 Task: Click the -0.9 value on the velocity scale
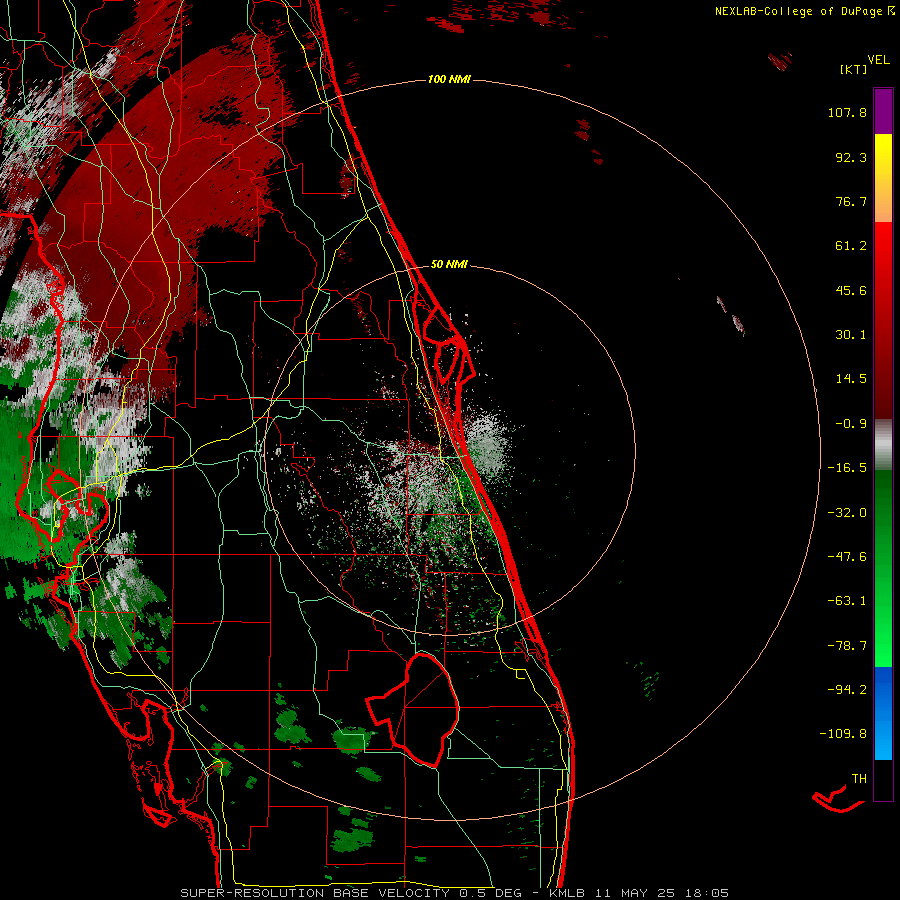(851, 424)
